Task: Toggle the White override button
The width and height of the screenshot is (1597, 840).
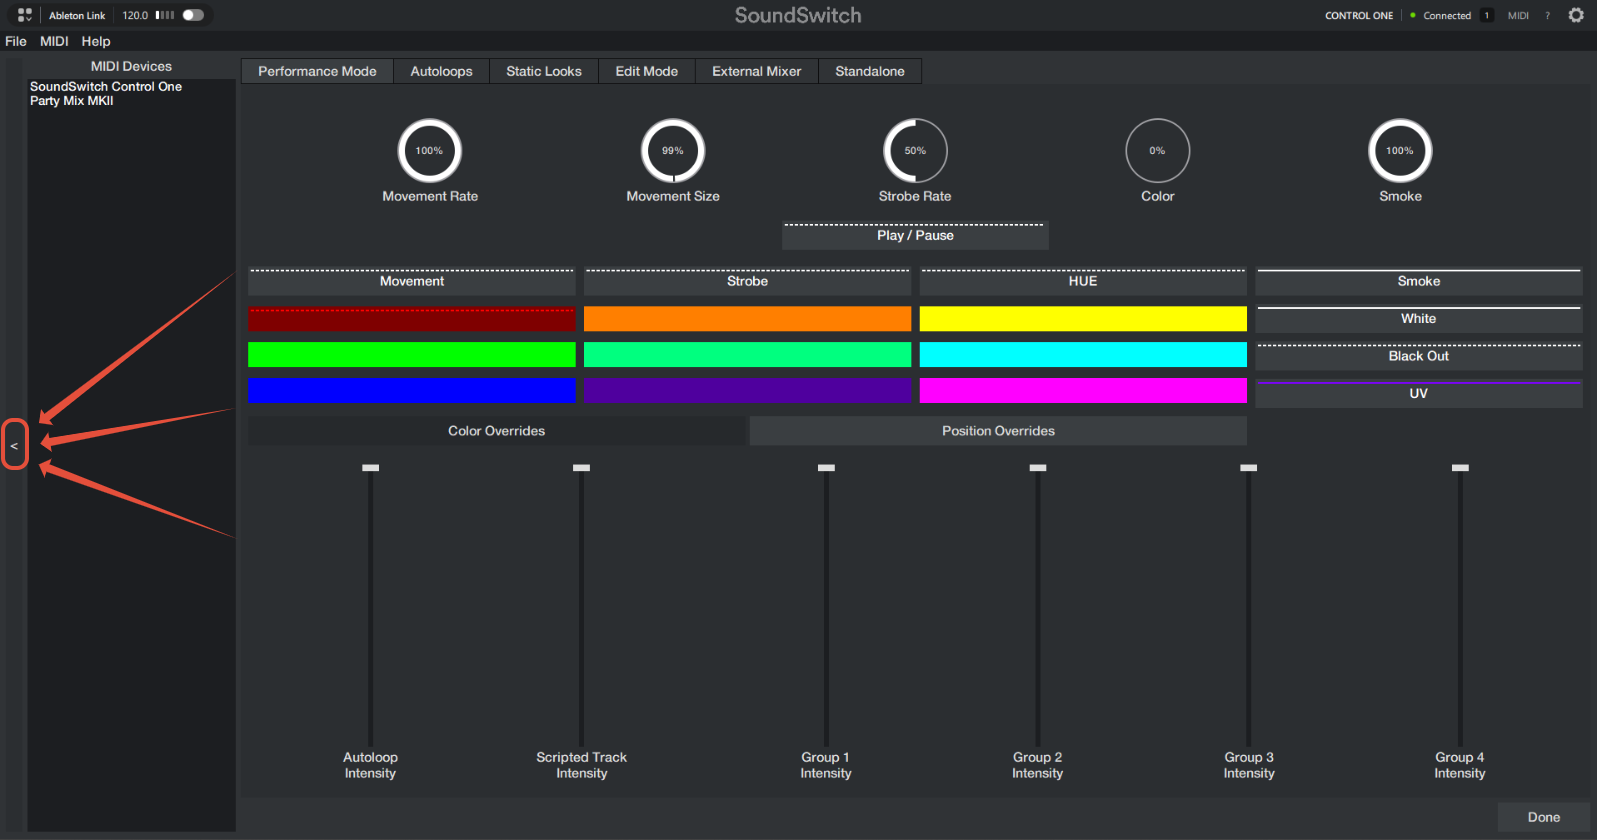Action: [x=1419, y=319]
